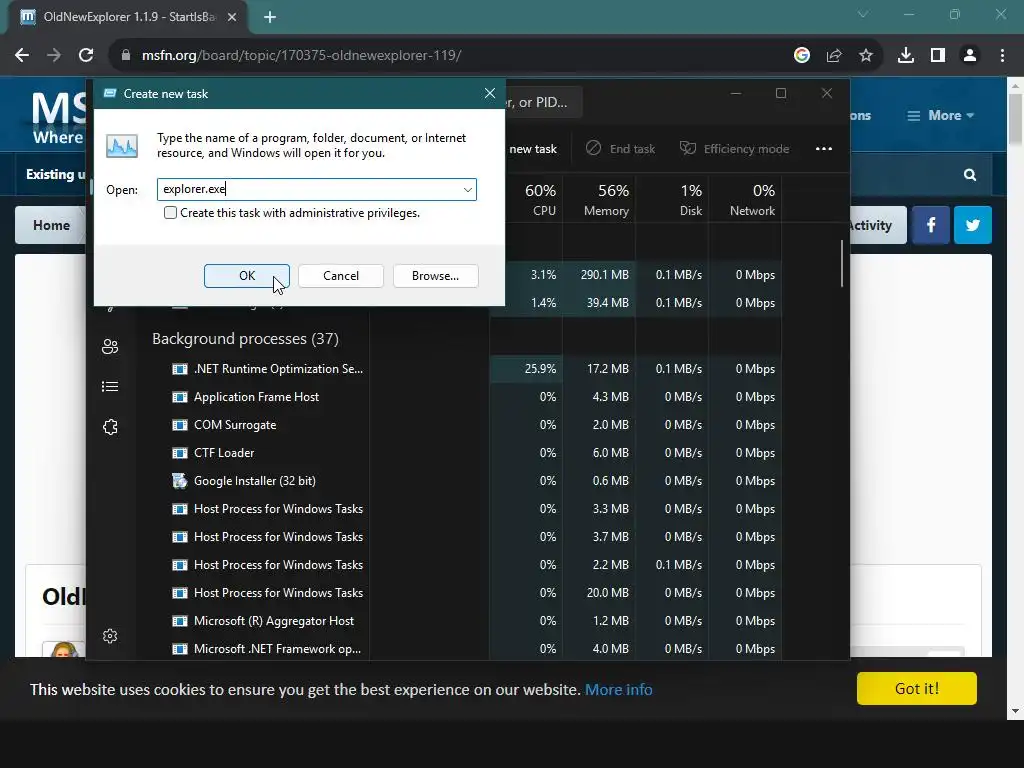1024x768 pixels.
Task: Click the Chrome address bar URL
Action: [x=301, y=56]
